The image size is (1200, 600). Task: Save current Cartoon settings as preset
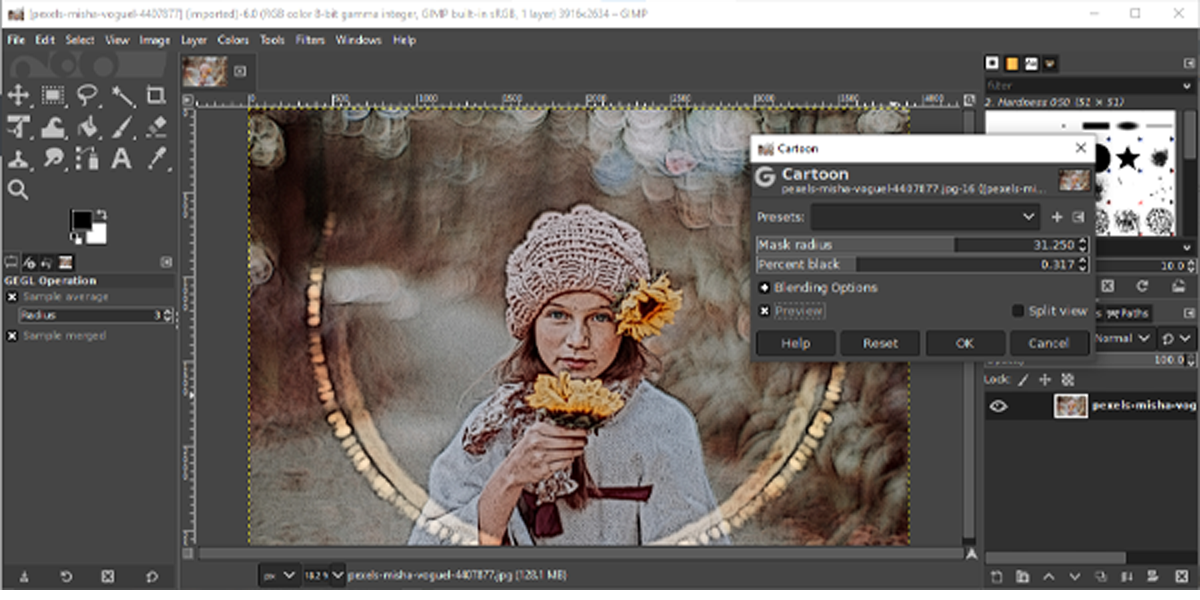[x=1058, y=217]
